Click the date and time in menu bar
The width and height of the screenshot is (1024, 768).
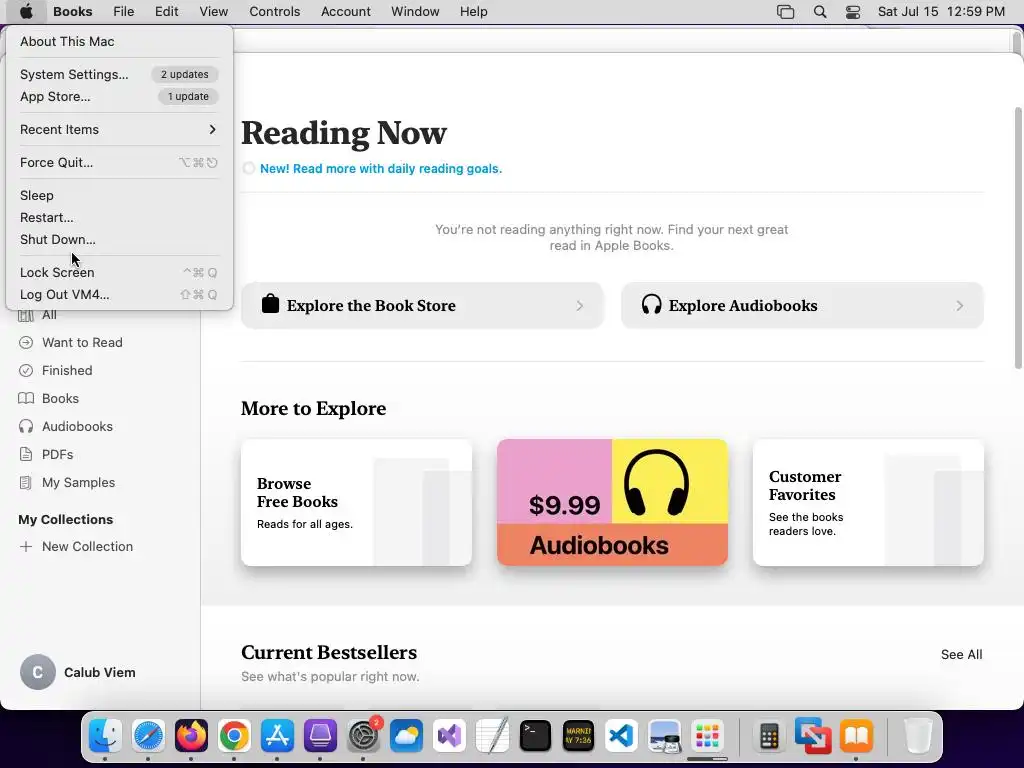click(x=941, y=12)
